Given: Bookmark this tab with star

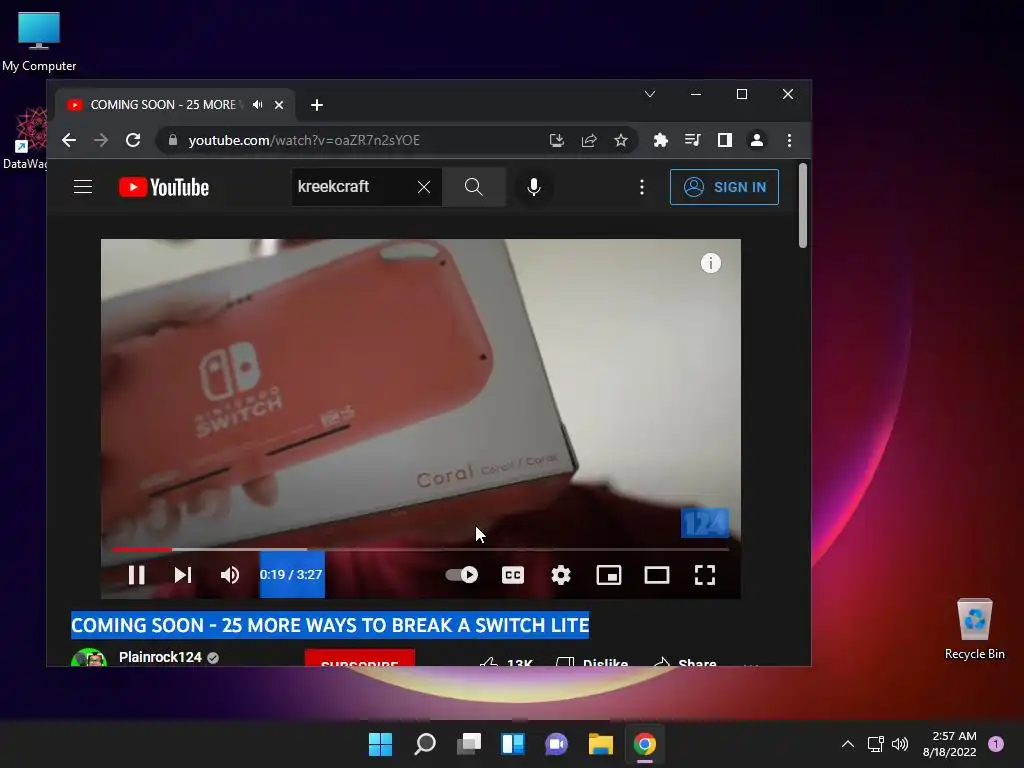Looking at the screenshot, I should 621,140.
